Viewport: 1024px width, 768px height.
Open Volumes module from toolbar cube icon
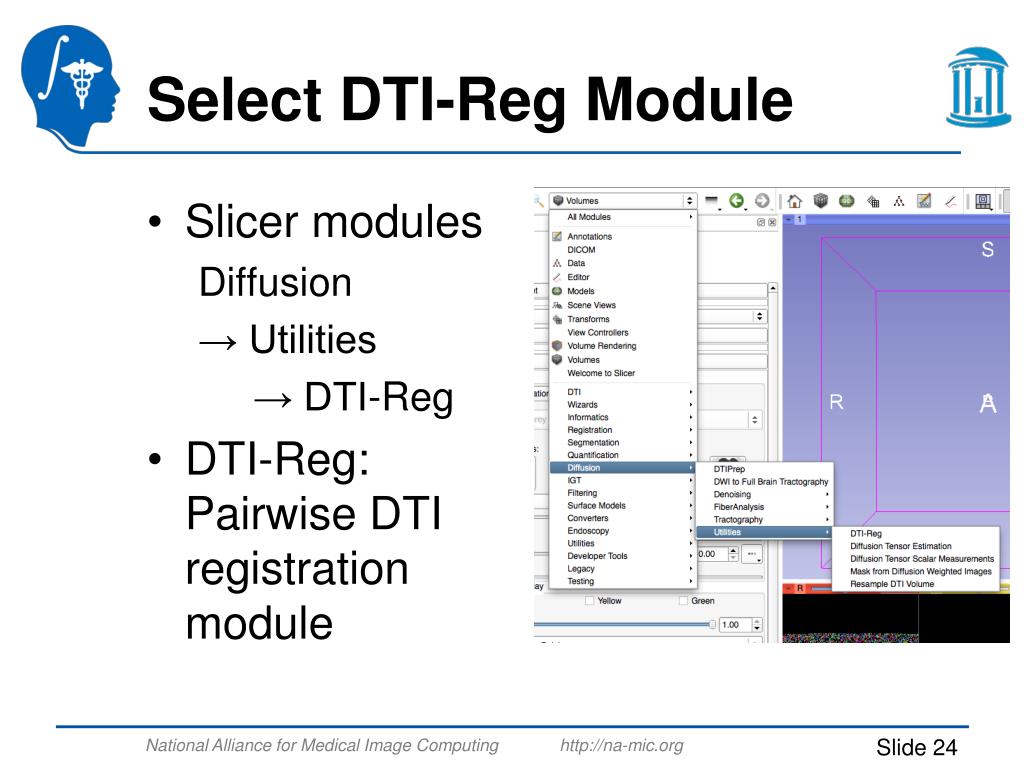(821, 201)
